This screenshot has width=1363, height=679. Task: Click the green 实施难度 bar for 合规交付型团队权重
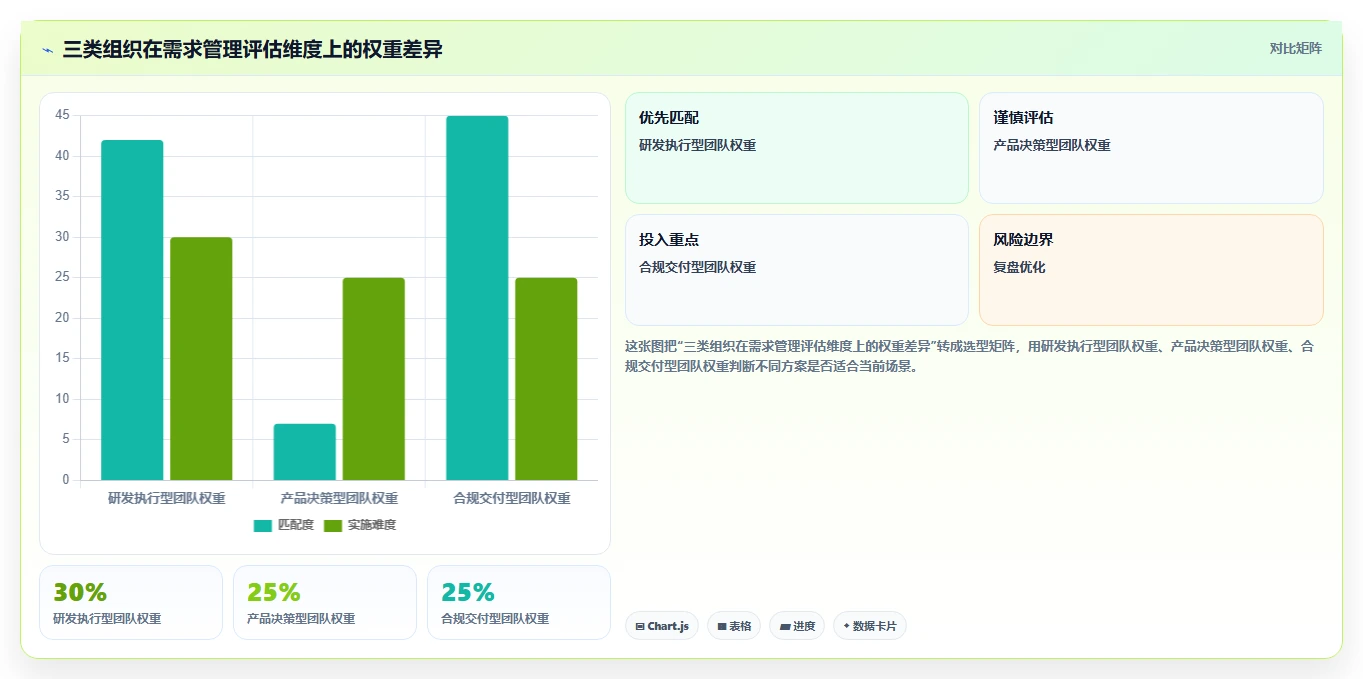546,379
